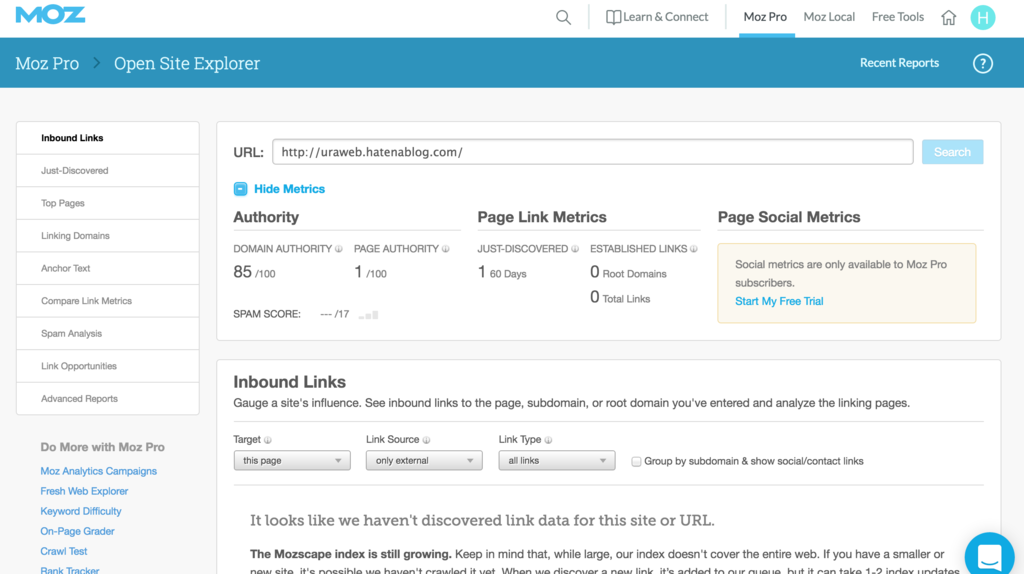Open Top Pages sidebar item

click(108, 203)
